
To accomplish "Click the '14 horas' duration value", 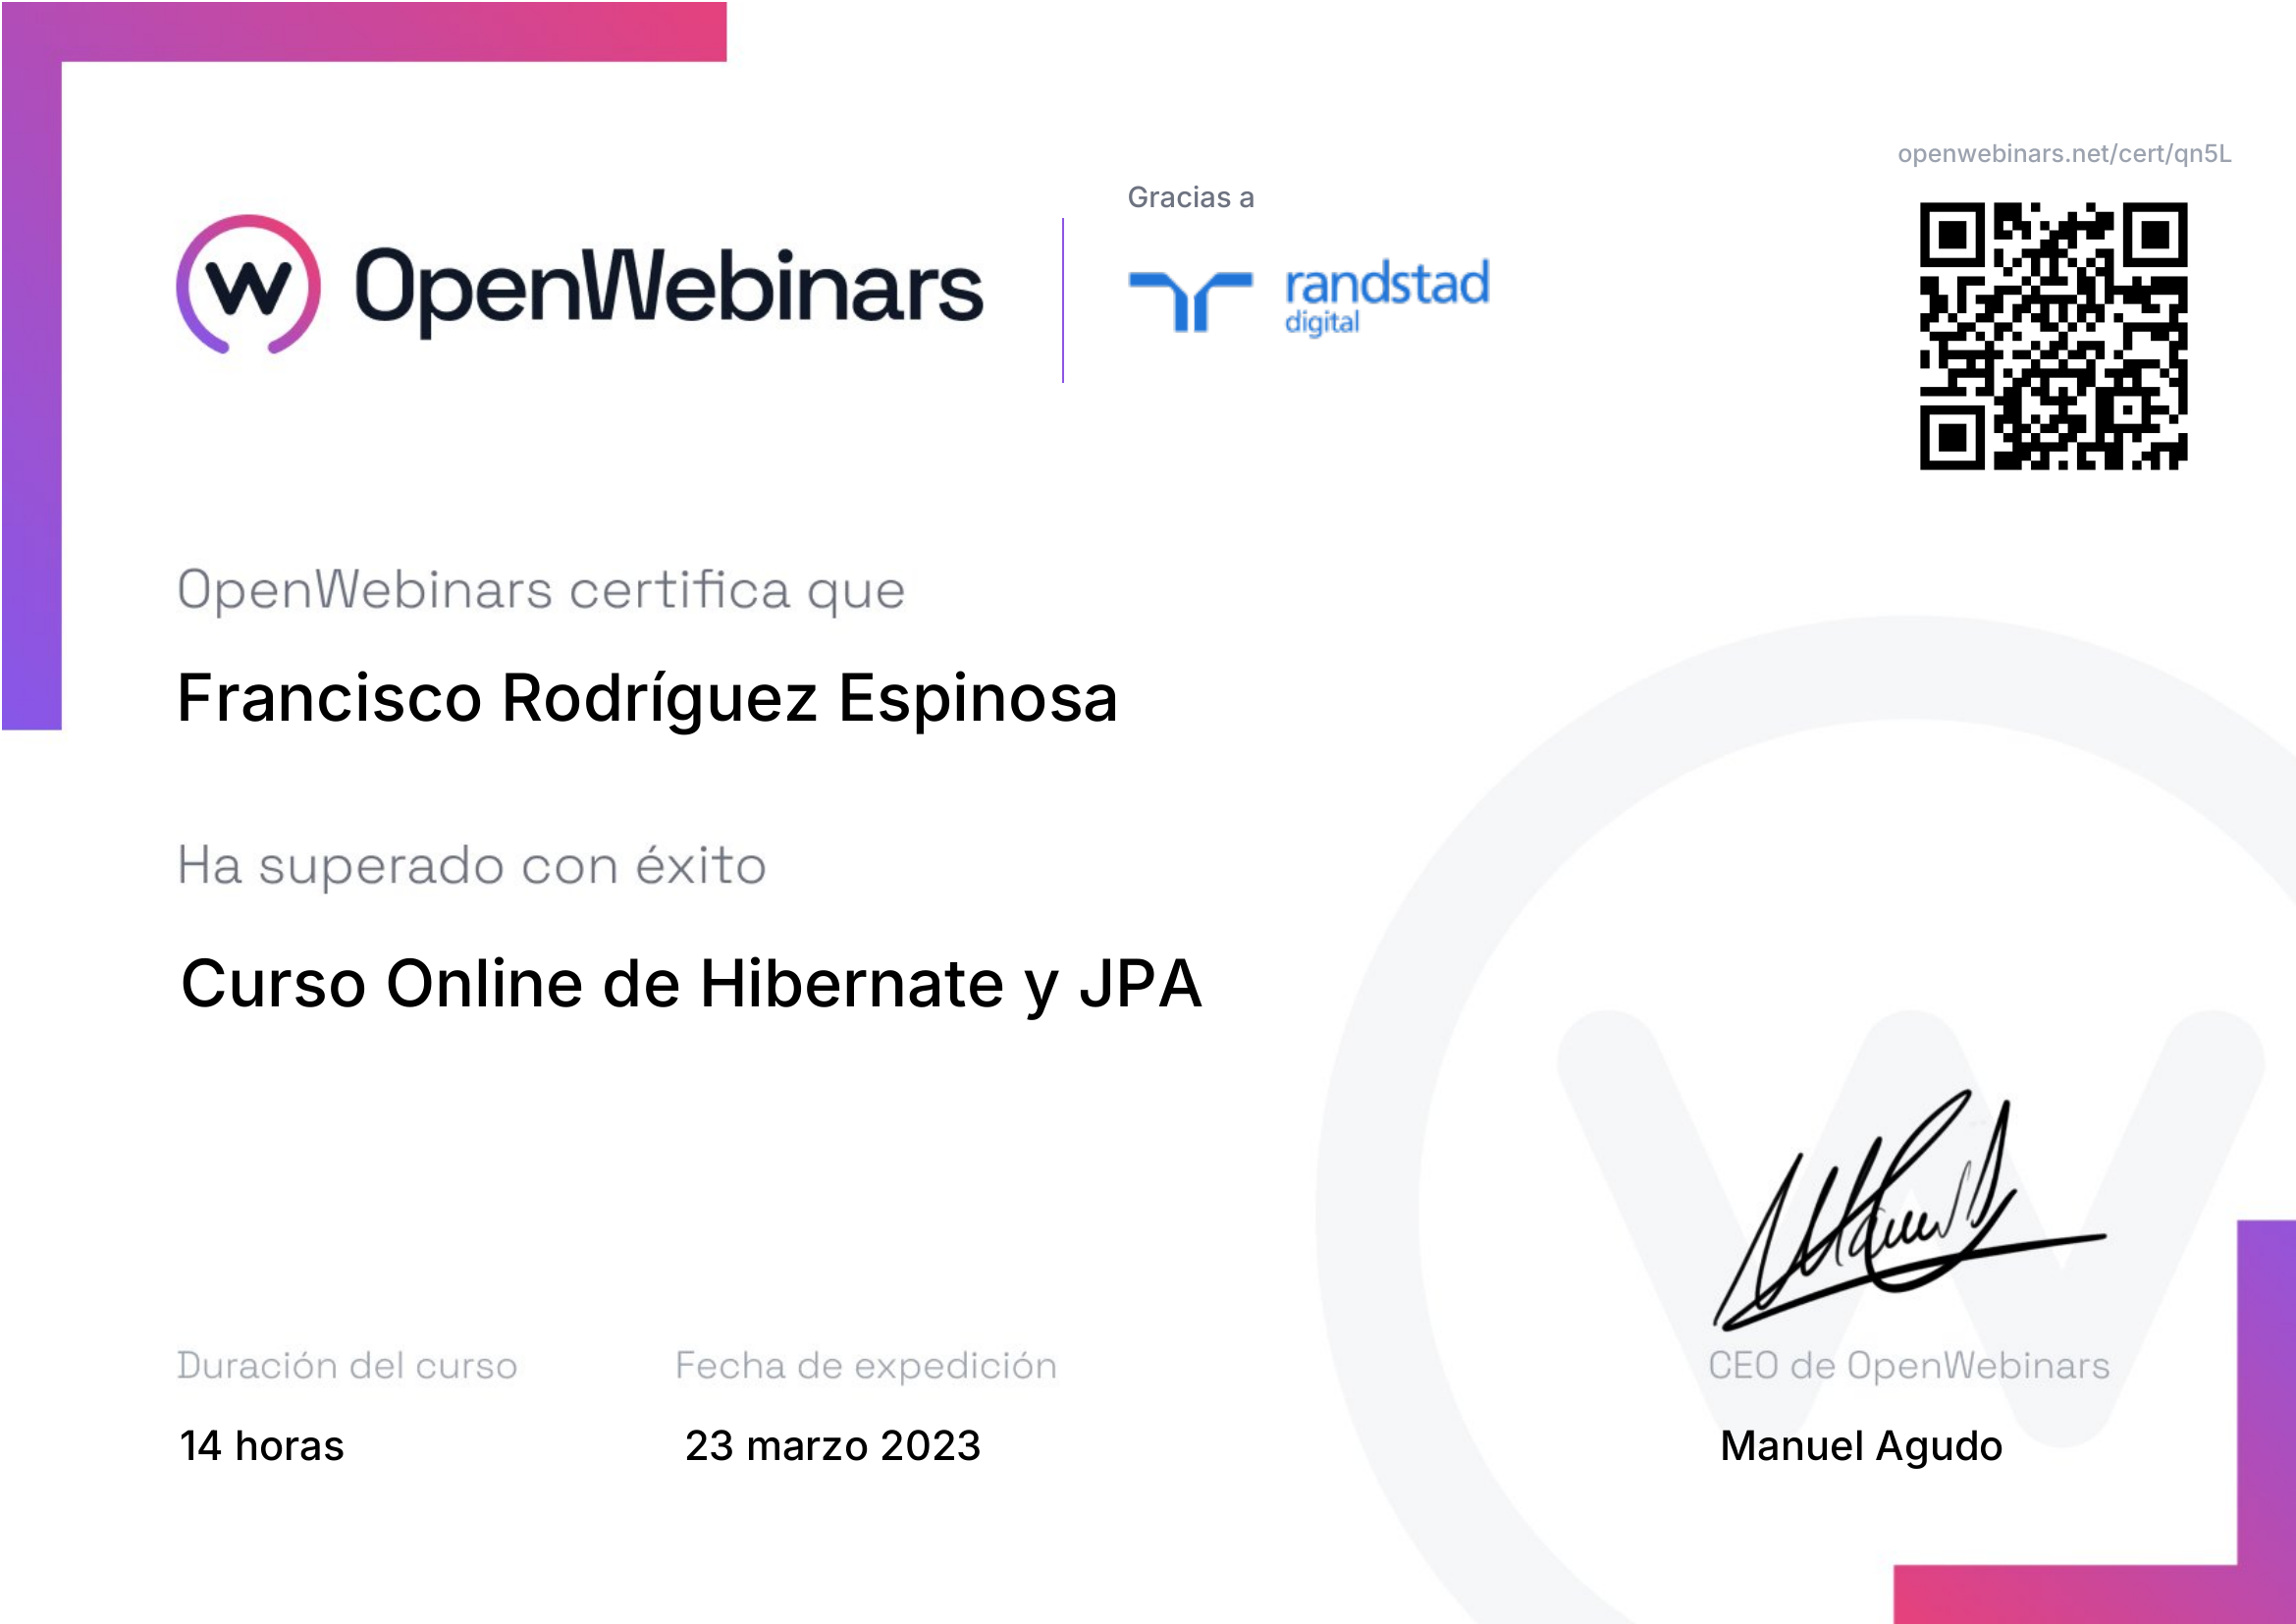I will [262, 1446].
